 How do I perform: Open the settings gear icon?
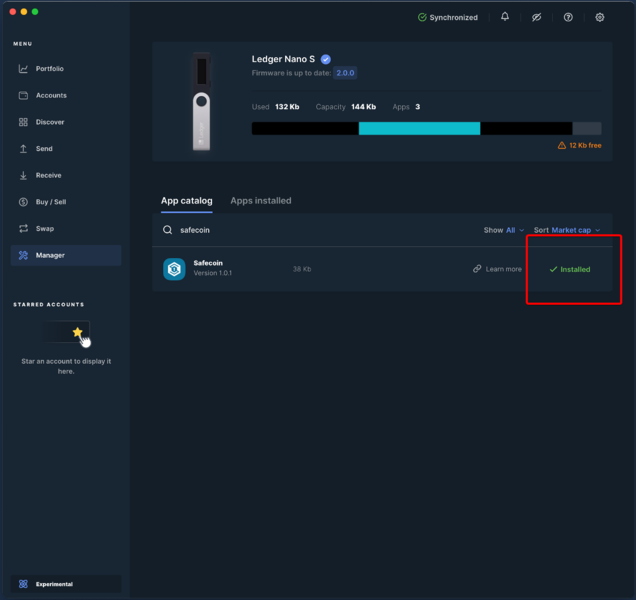pyautogui.click(x=599, y=17)
